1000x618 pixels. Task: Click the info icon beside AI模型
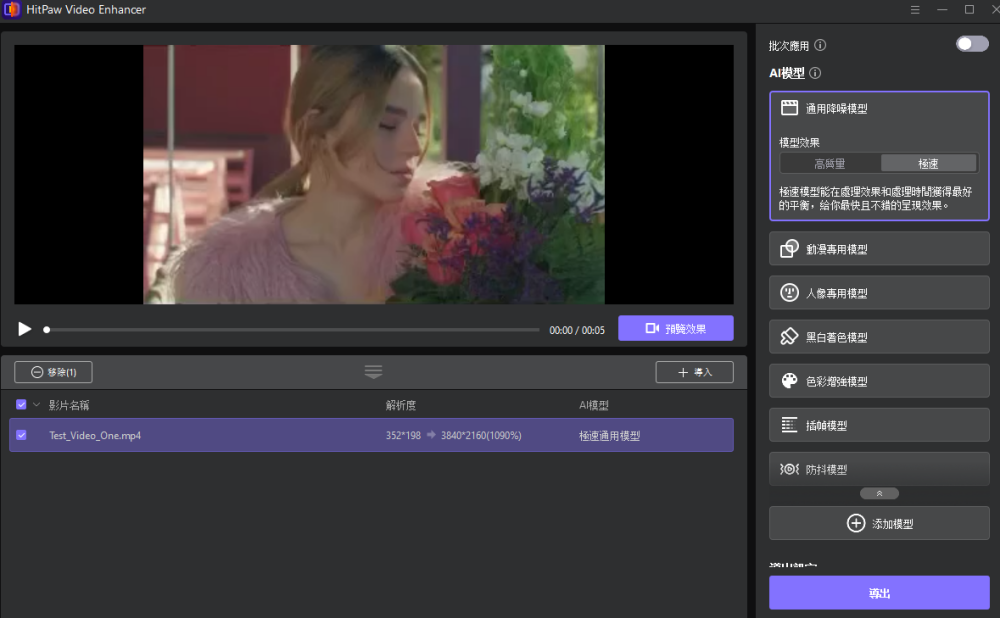815,73
